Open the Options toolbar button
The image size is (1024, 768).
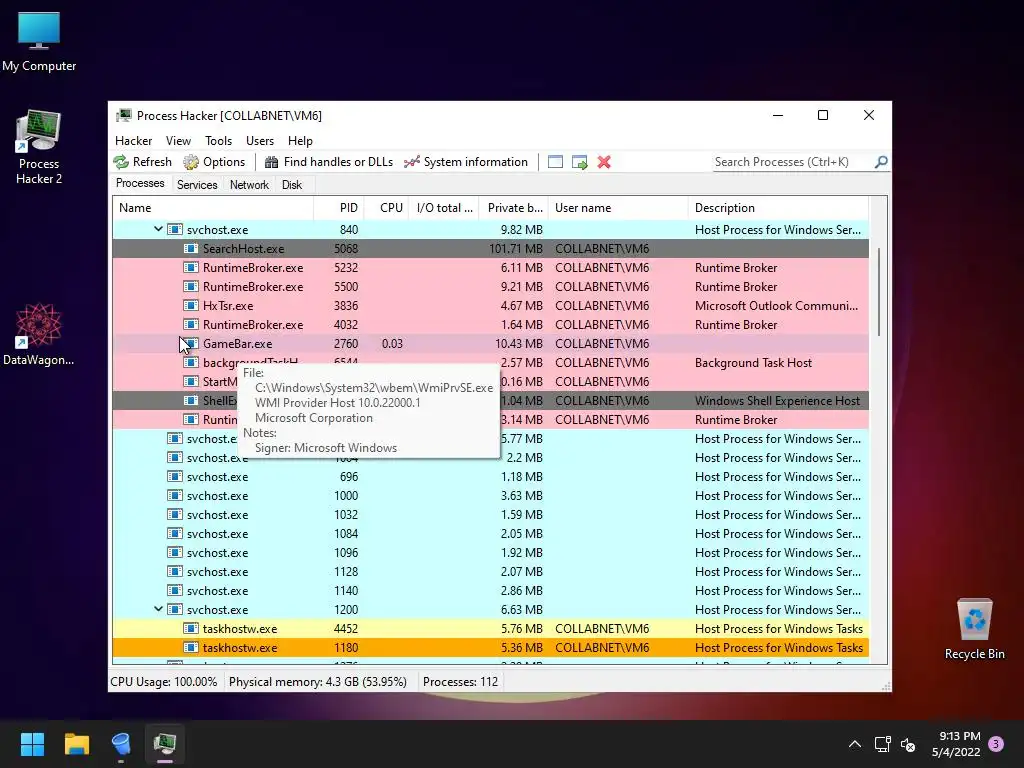point(214,162)
